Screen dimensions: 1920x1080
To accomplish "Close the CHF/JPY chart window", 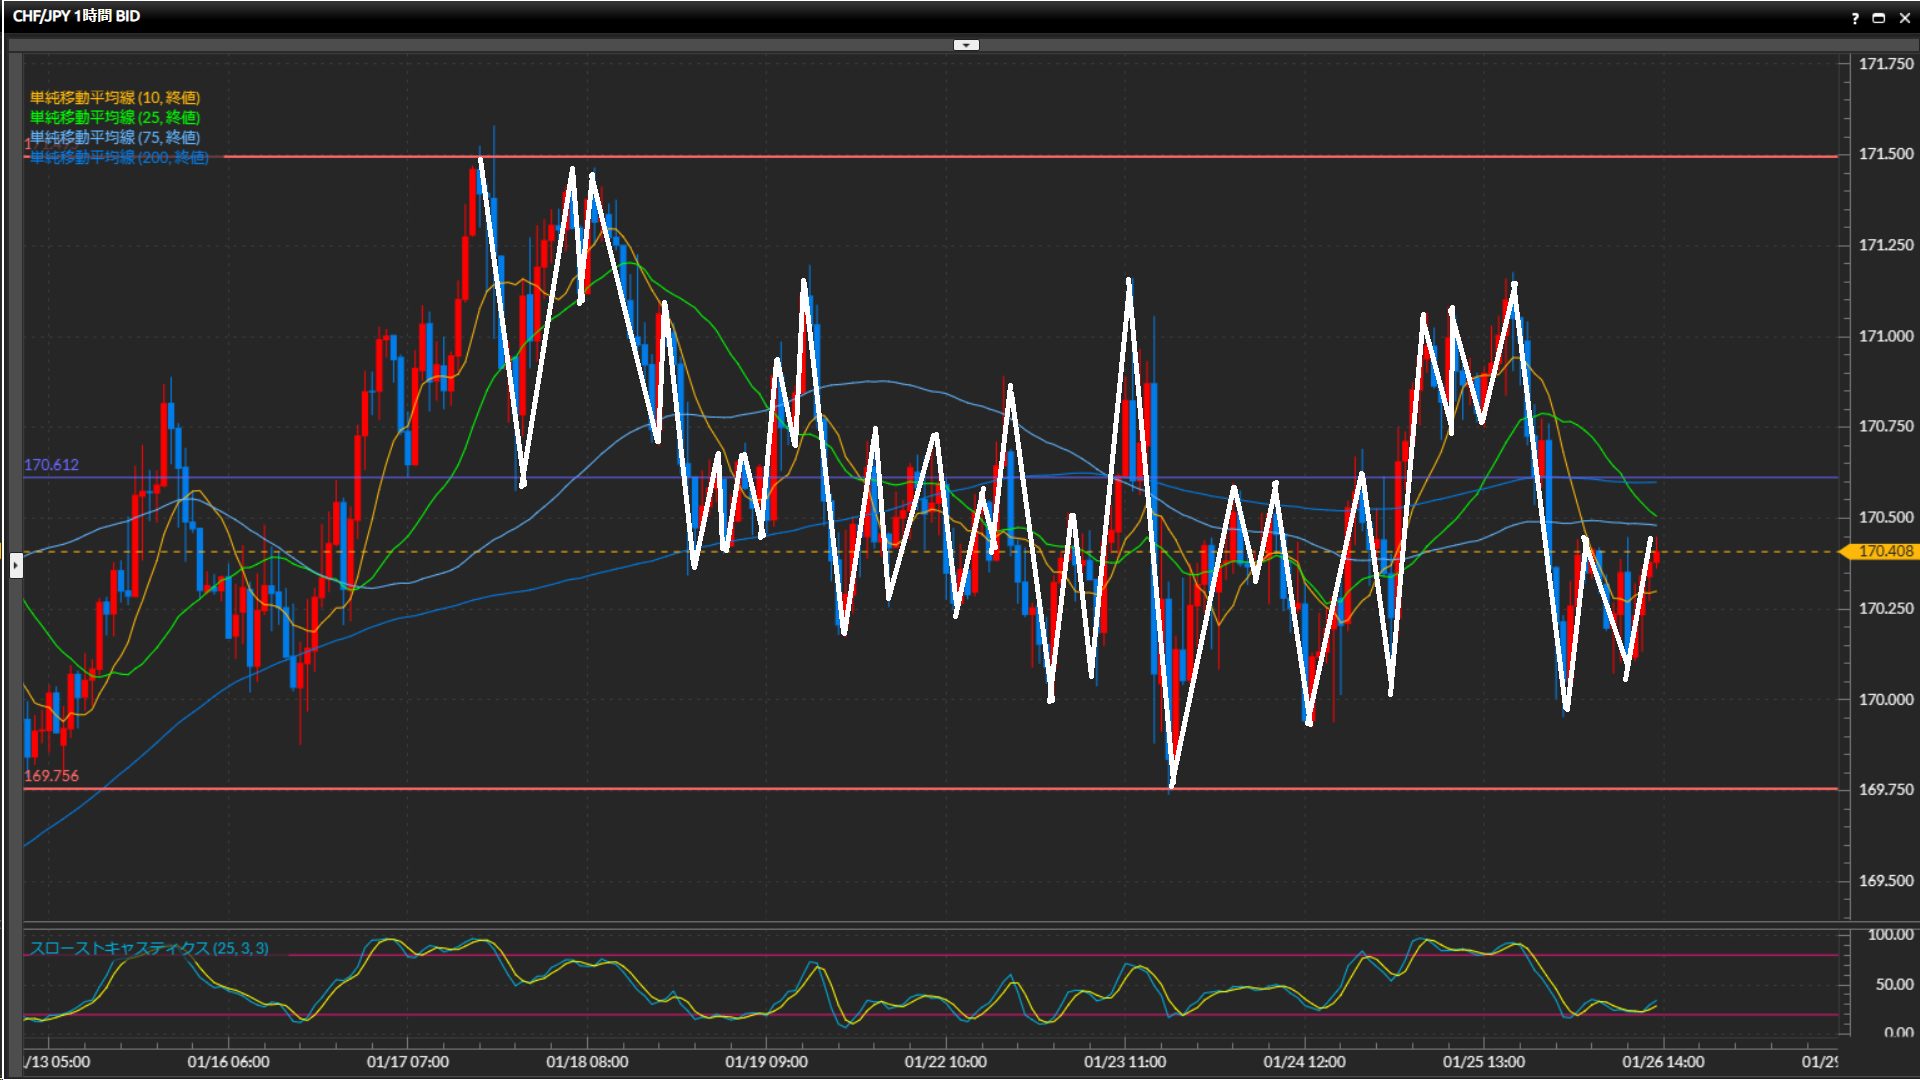I will (1904, 18).
